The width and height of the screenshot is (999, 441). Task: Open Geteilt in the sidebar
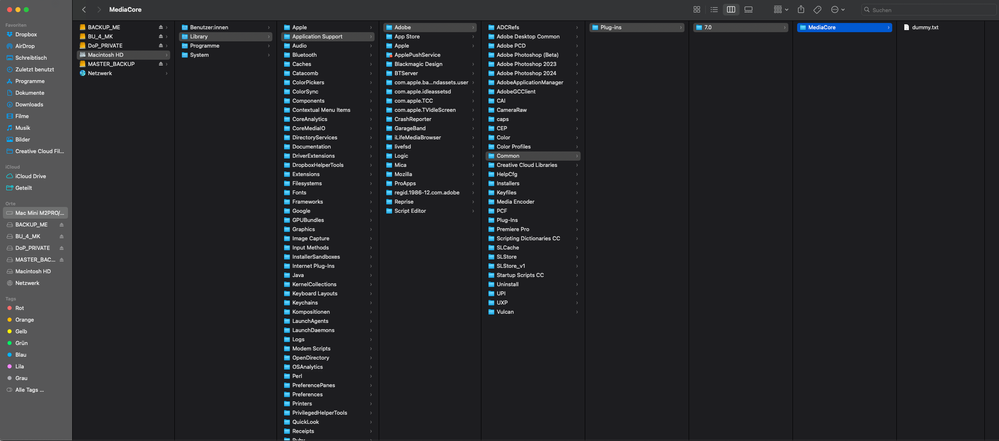[24, 187]
